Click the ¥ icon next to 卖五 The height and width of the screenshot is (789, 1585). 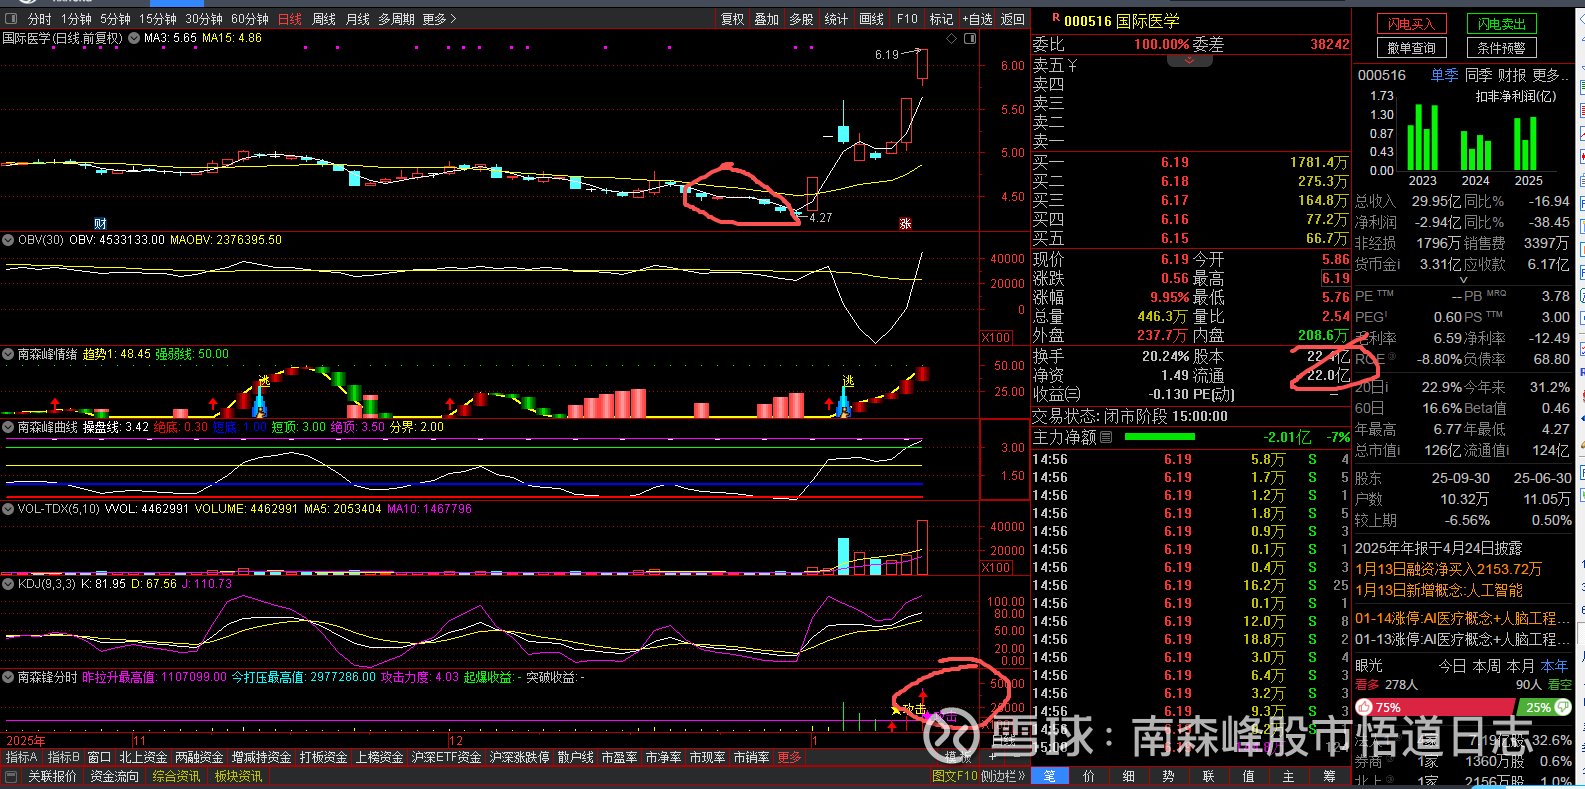click(1072, 65)
